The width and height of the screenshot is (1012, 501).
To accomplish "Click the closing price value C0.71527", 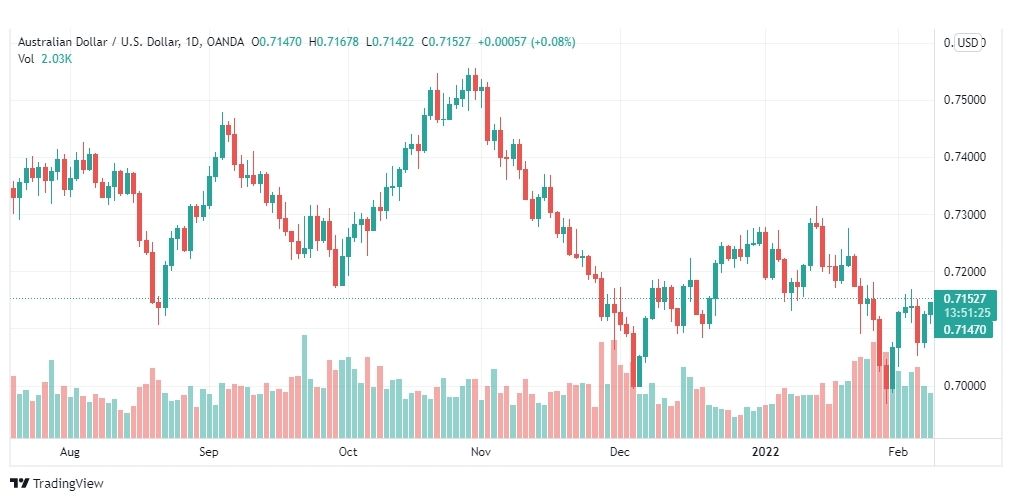I will pyautogui.click(x=447, y=42).
